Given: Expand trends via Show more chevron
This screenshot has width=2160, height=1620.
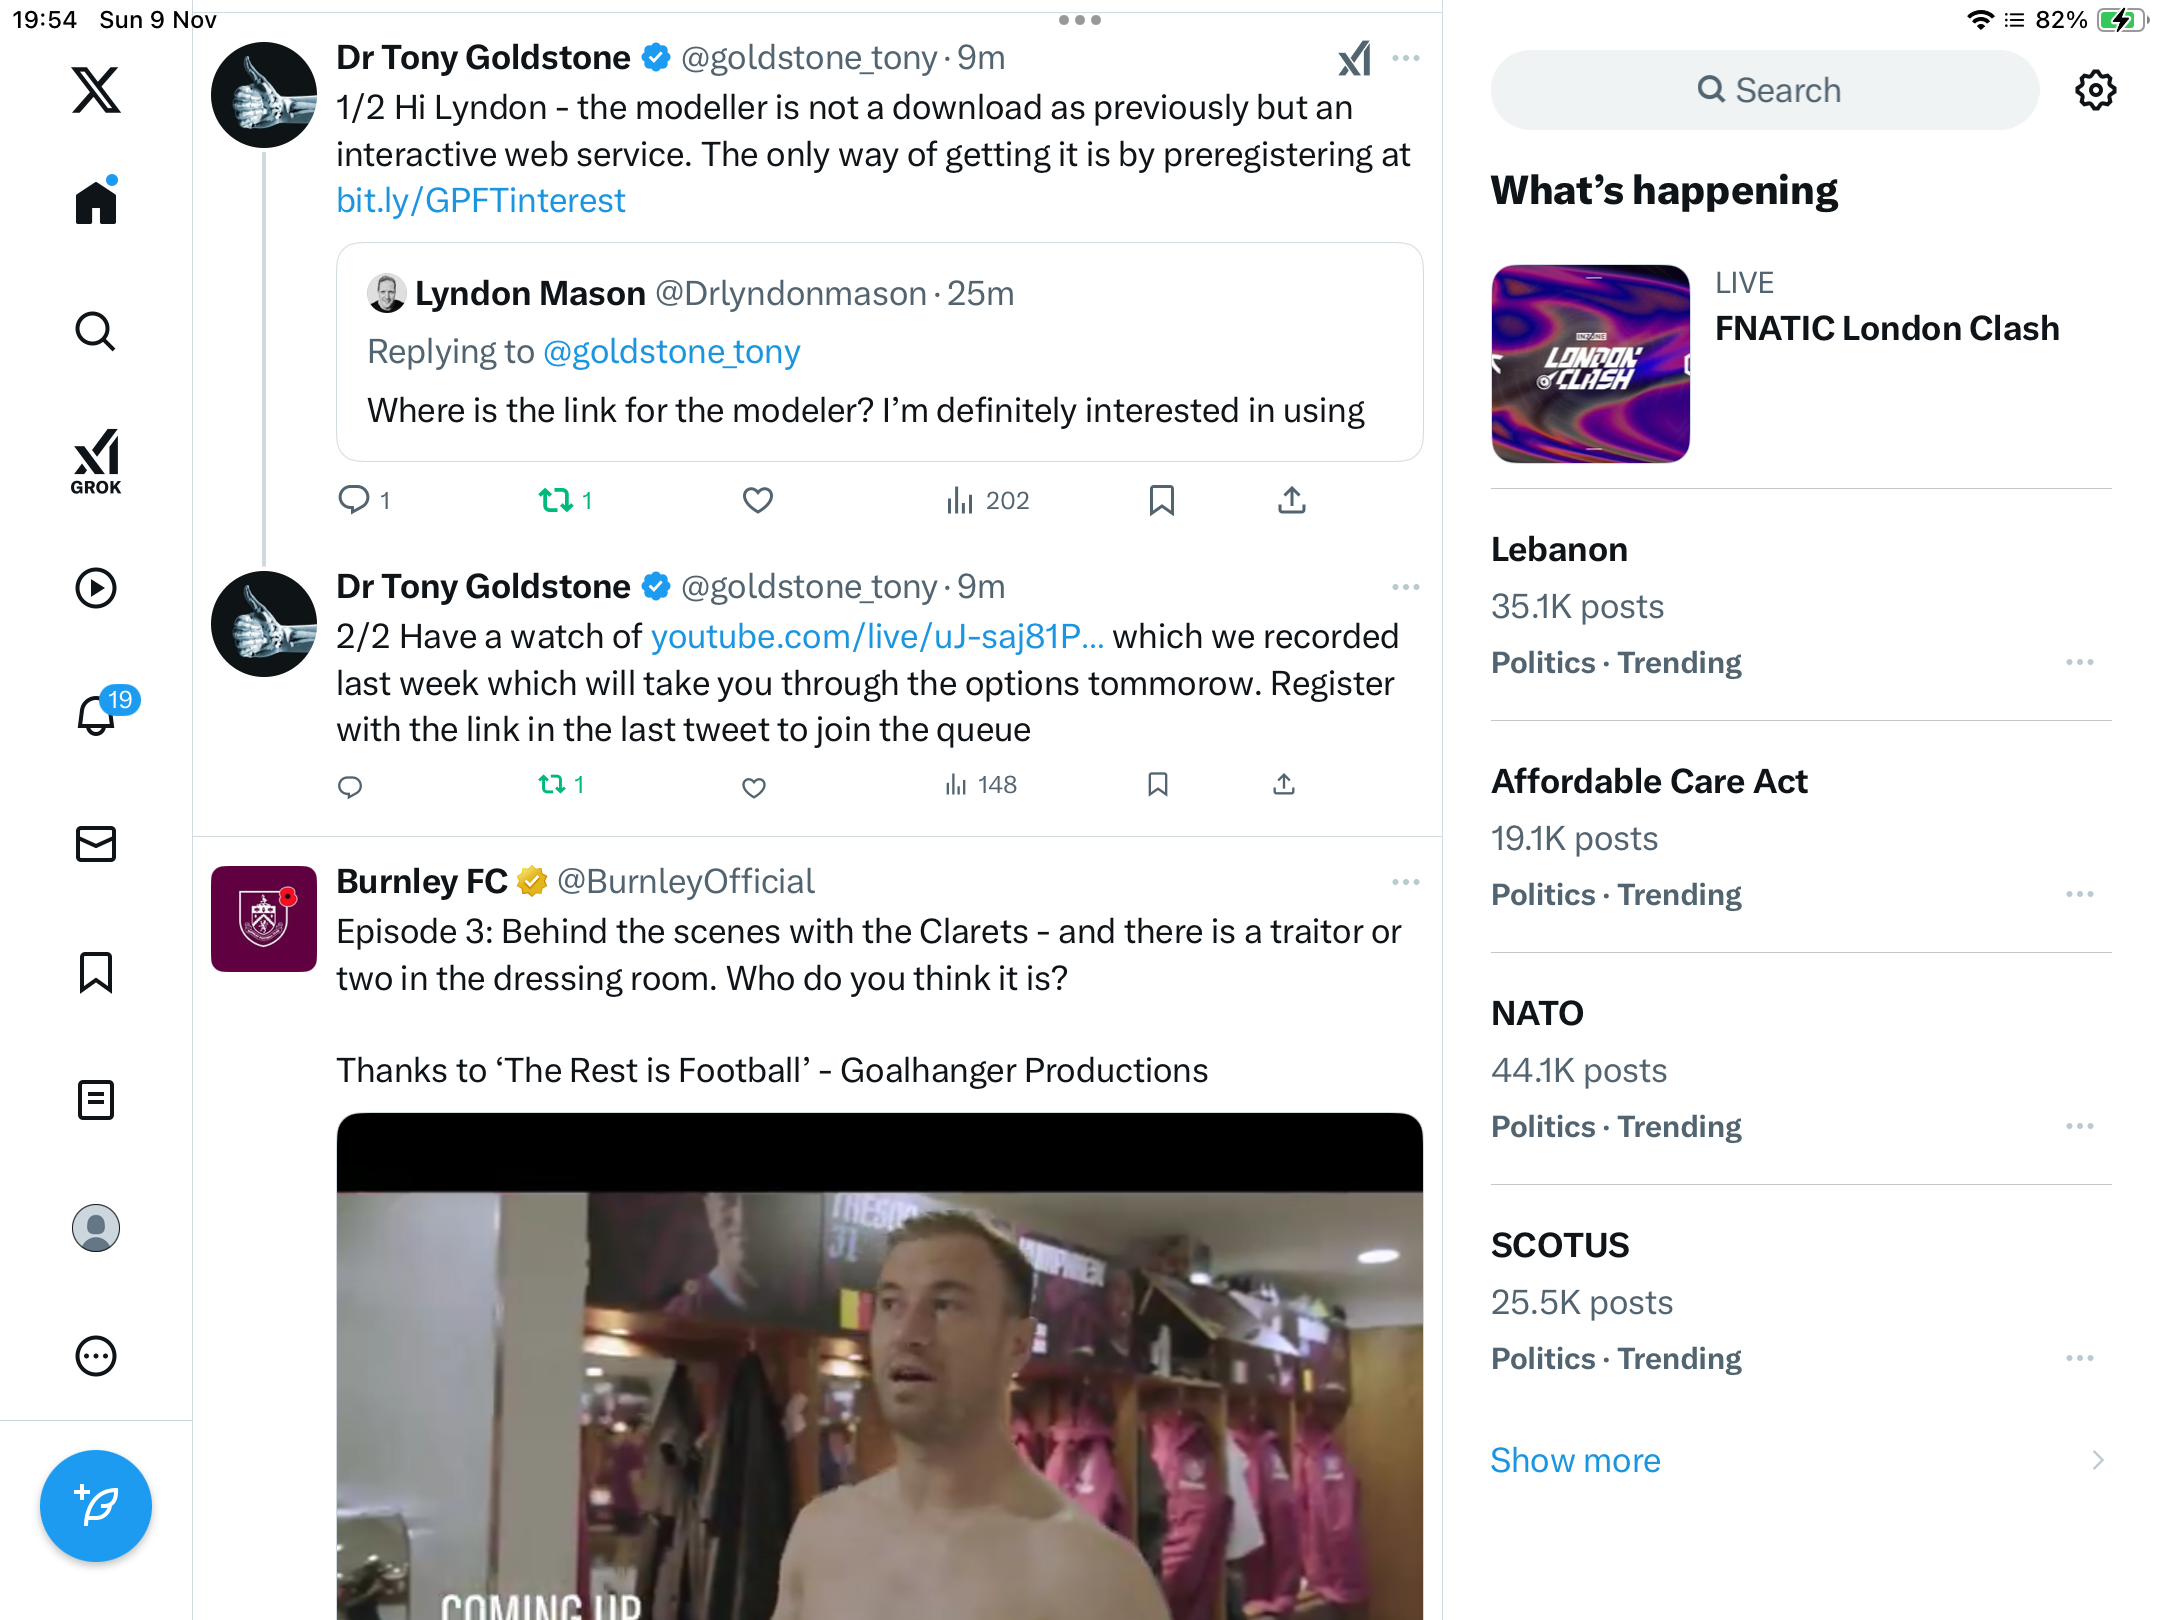Looking at the screenshot, I should pos(2097,1460).
